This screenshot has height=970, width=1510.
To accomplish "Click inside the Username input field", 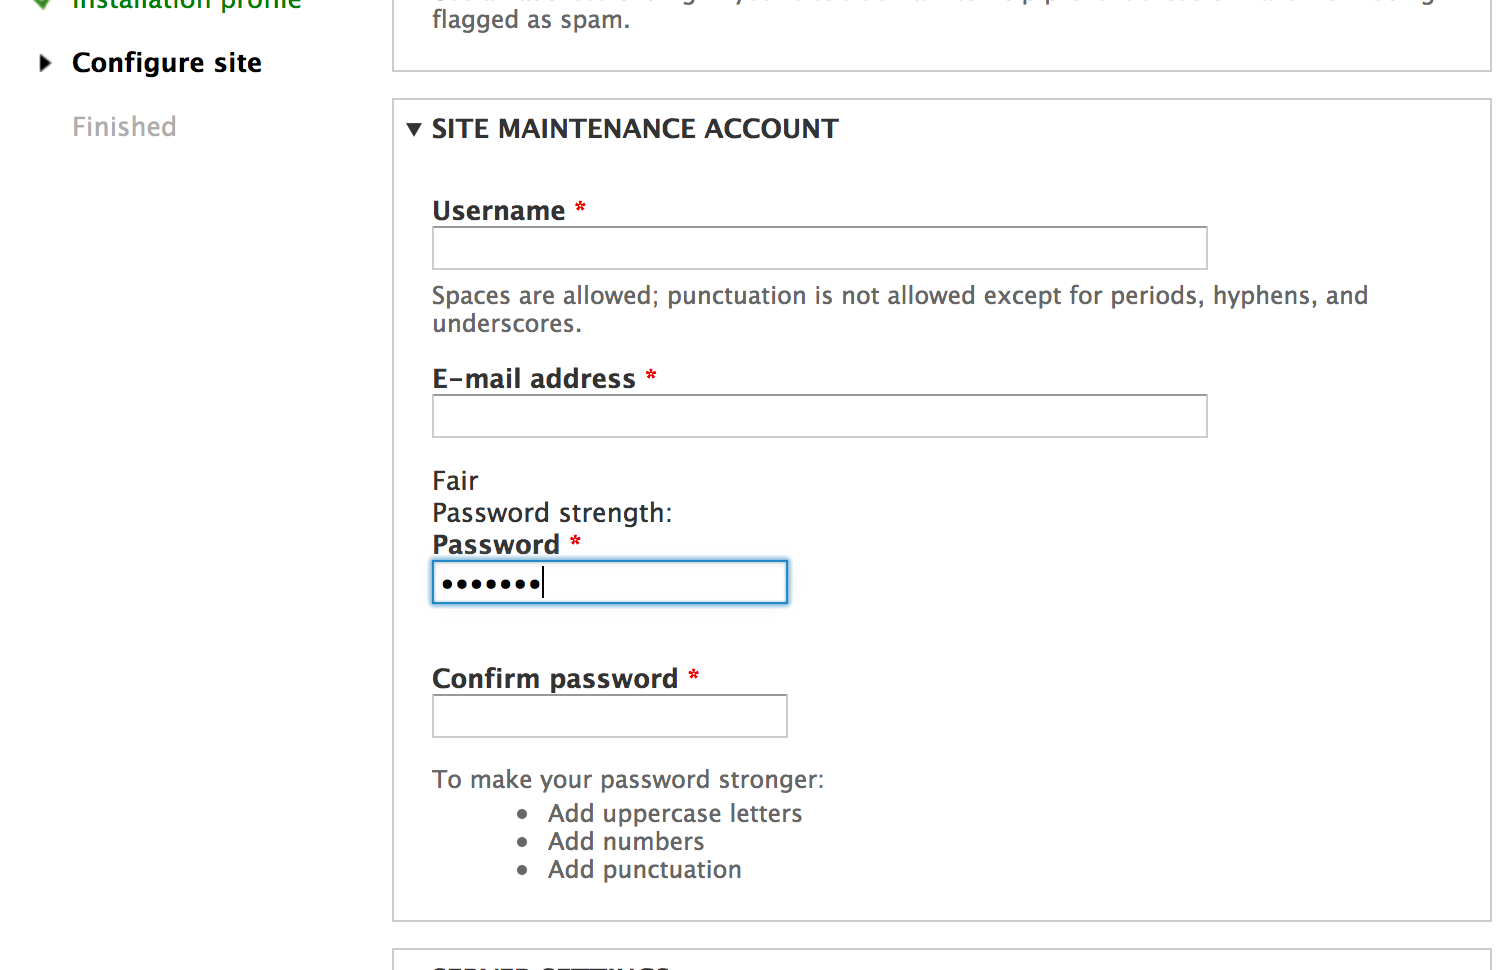I will [818, 247].
